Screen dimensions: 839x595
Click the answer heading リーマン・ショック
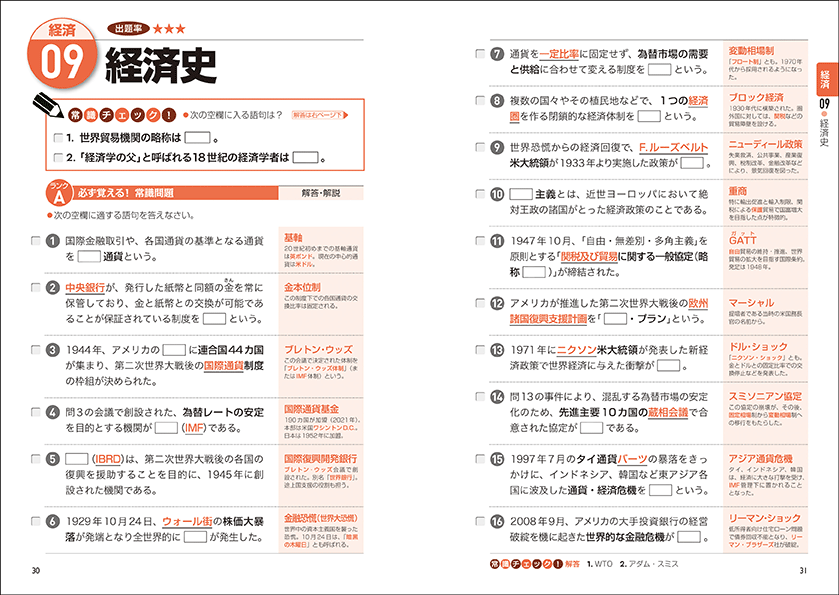coord(765,518)
